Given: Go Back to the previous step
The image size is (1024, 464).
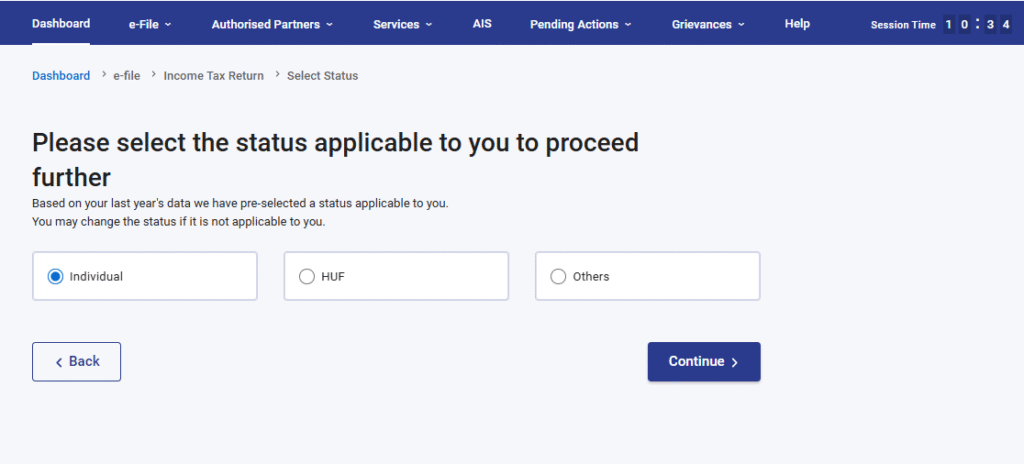Looking at the screenshot, I should pos(76,362).
